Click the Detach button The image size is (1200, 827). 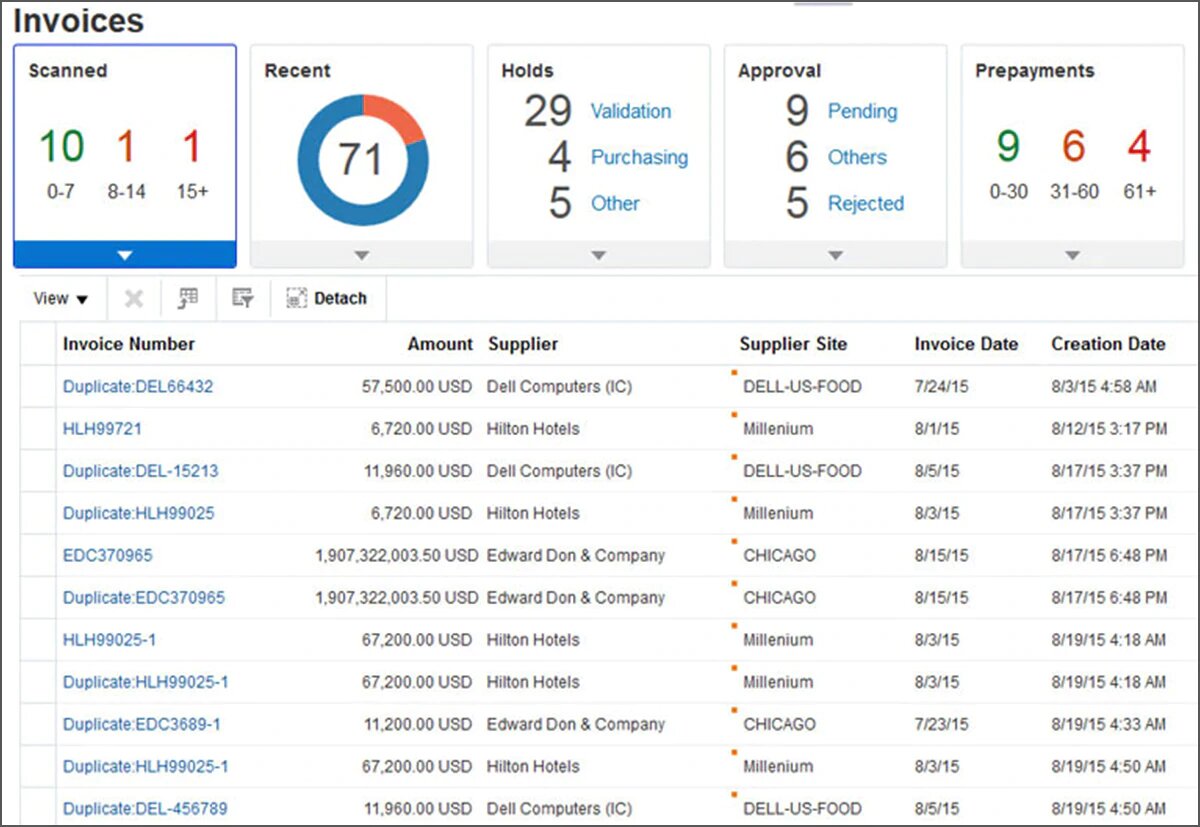click(327, 298)
